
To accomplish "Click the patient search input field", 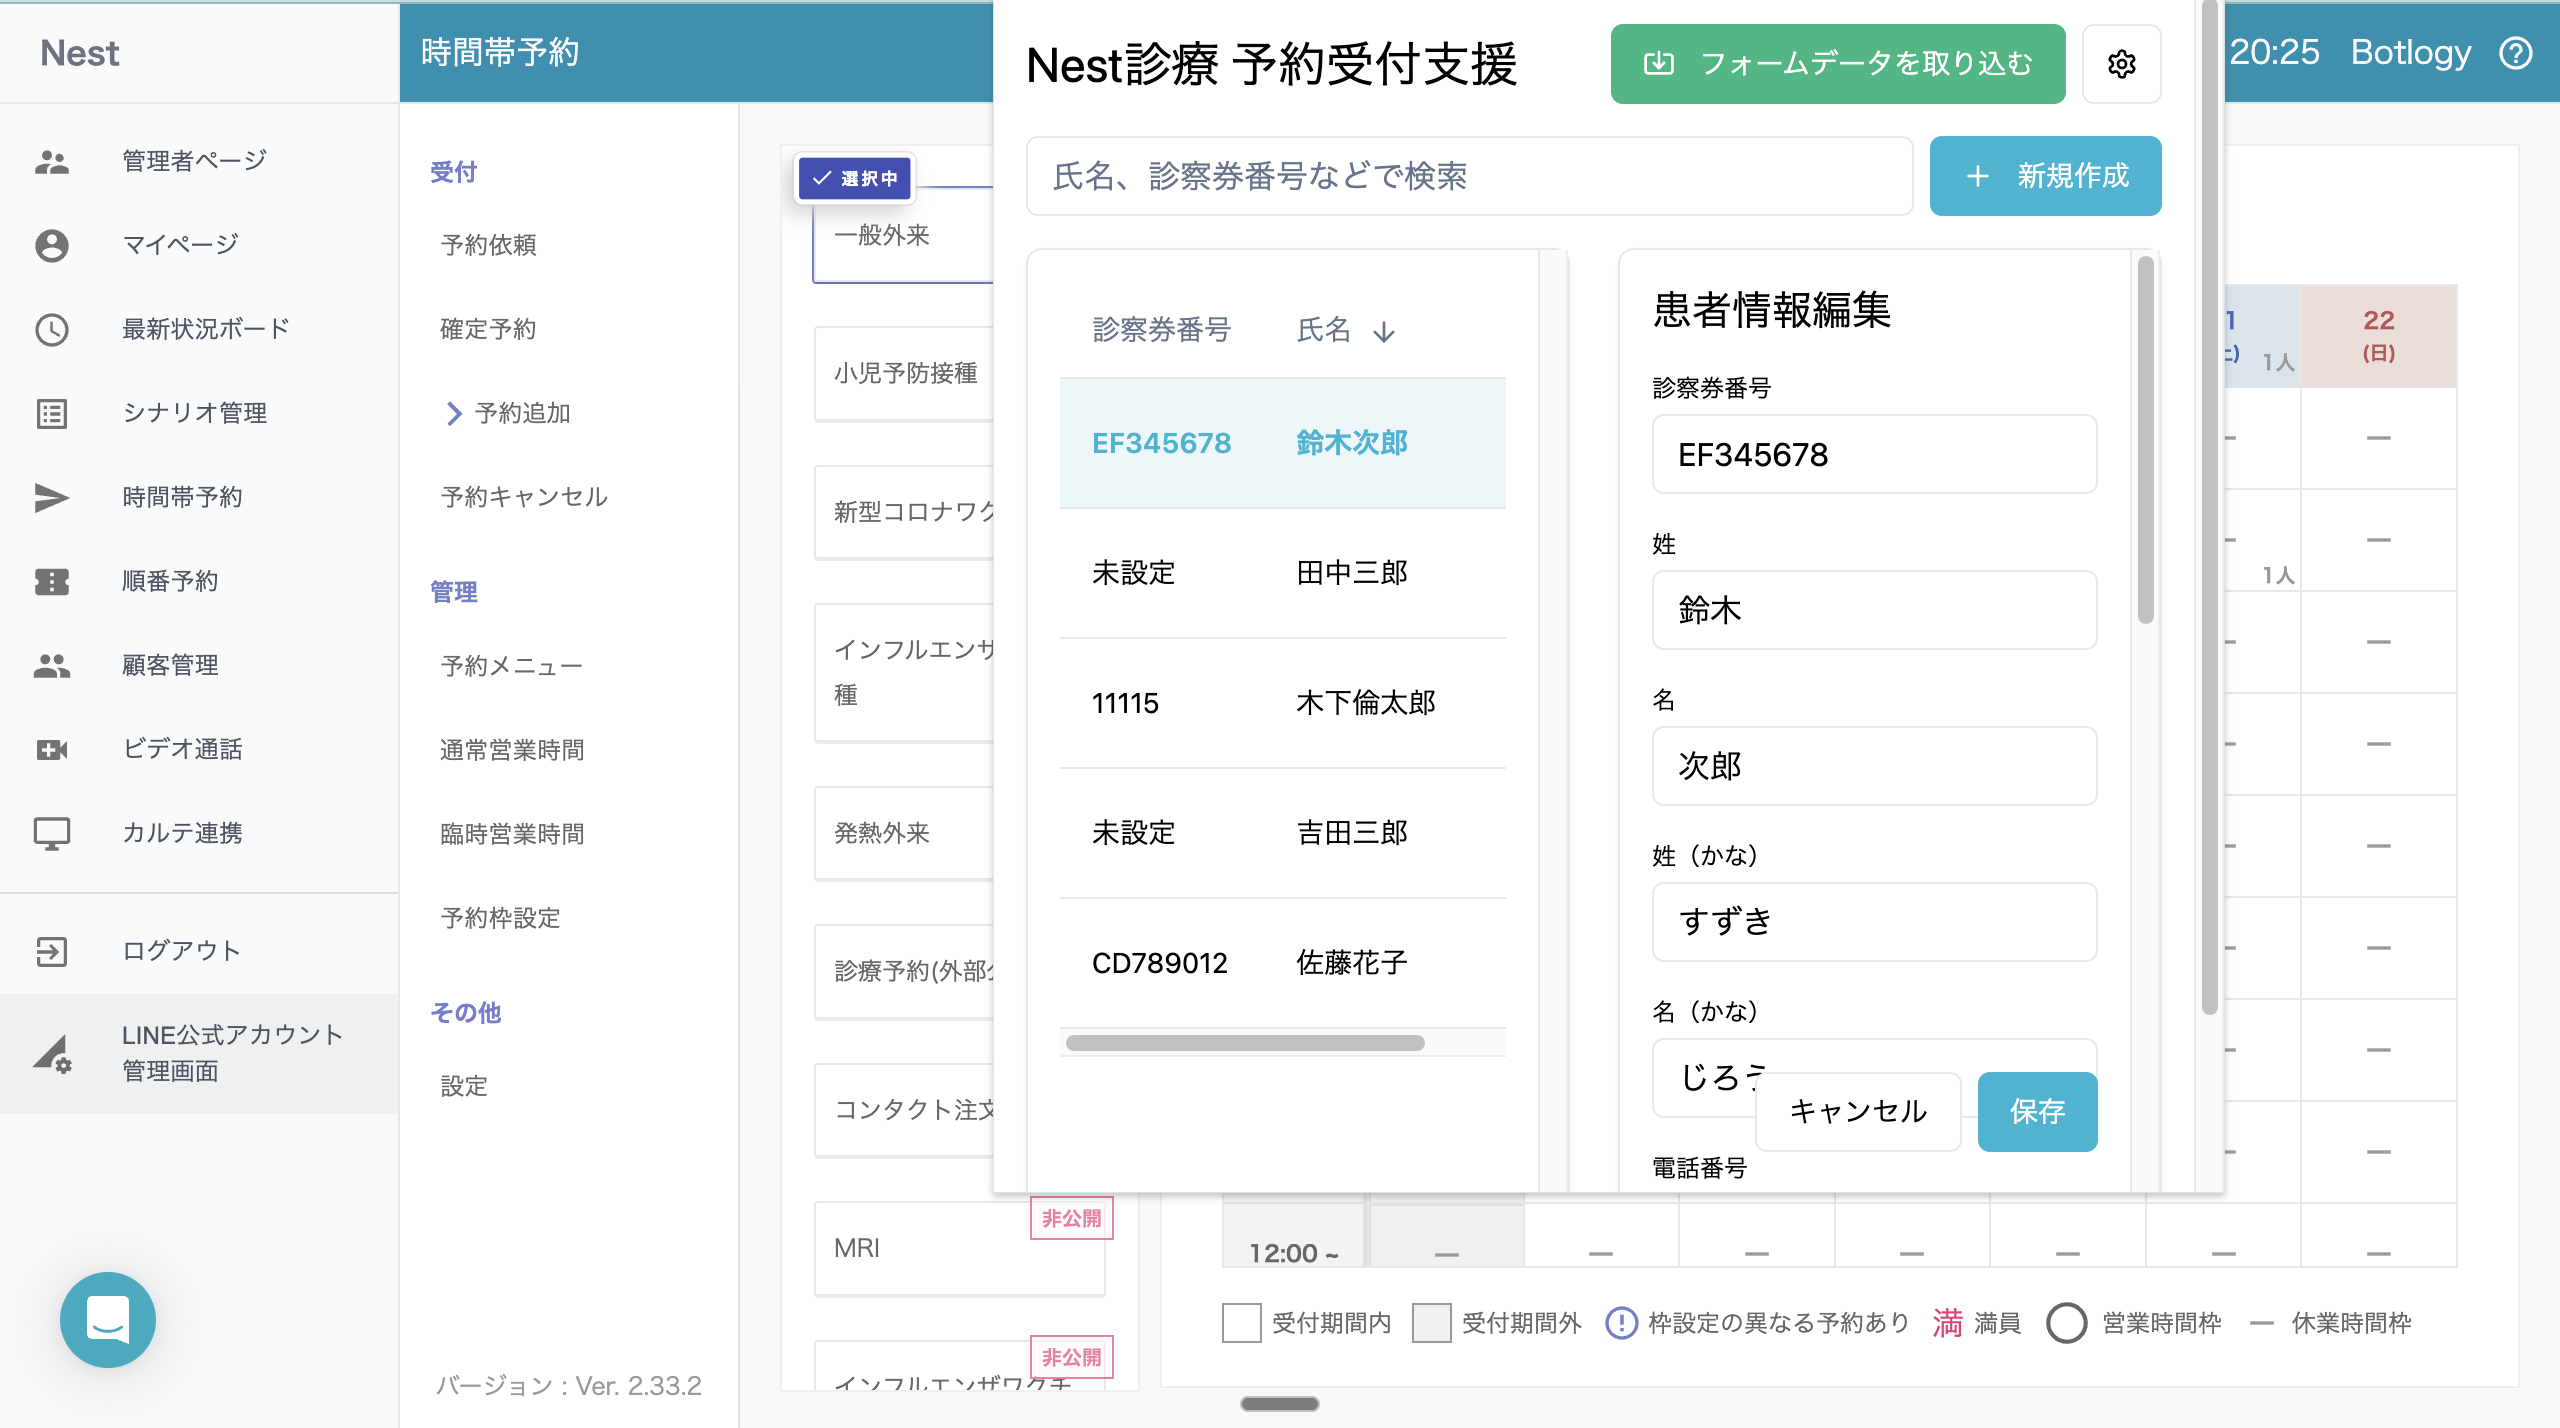I will click(1468, 176).
